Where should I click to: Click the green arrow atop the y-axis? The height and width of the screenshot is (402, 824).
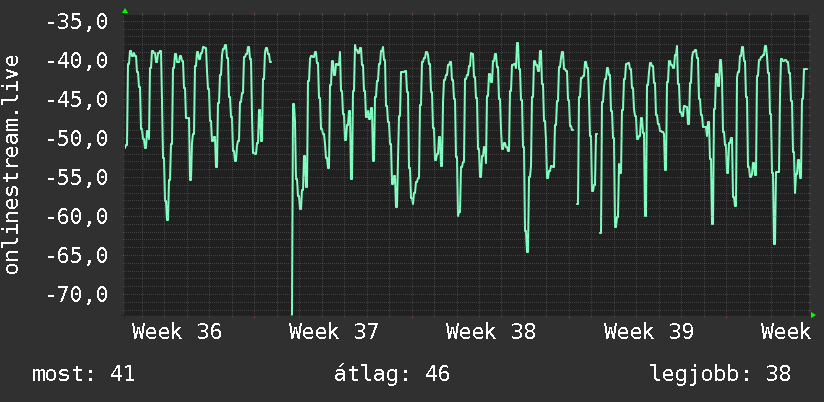[x=125, y=11]
